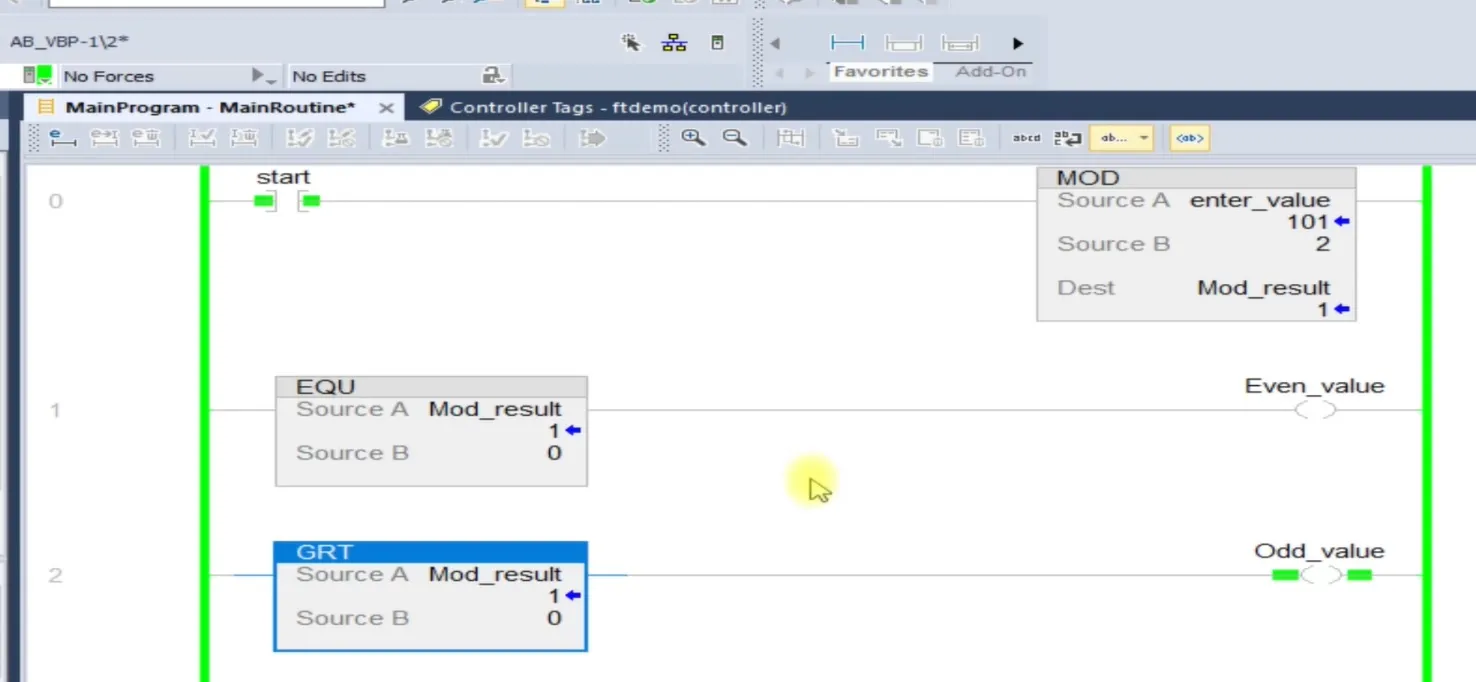Open the communications path selector icon

717,43
